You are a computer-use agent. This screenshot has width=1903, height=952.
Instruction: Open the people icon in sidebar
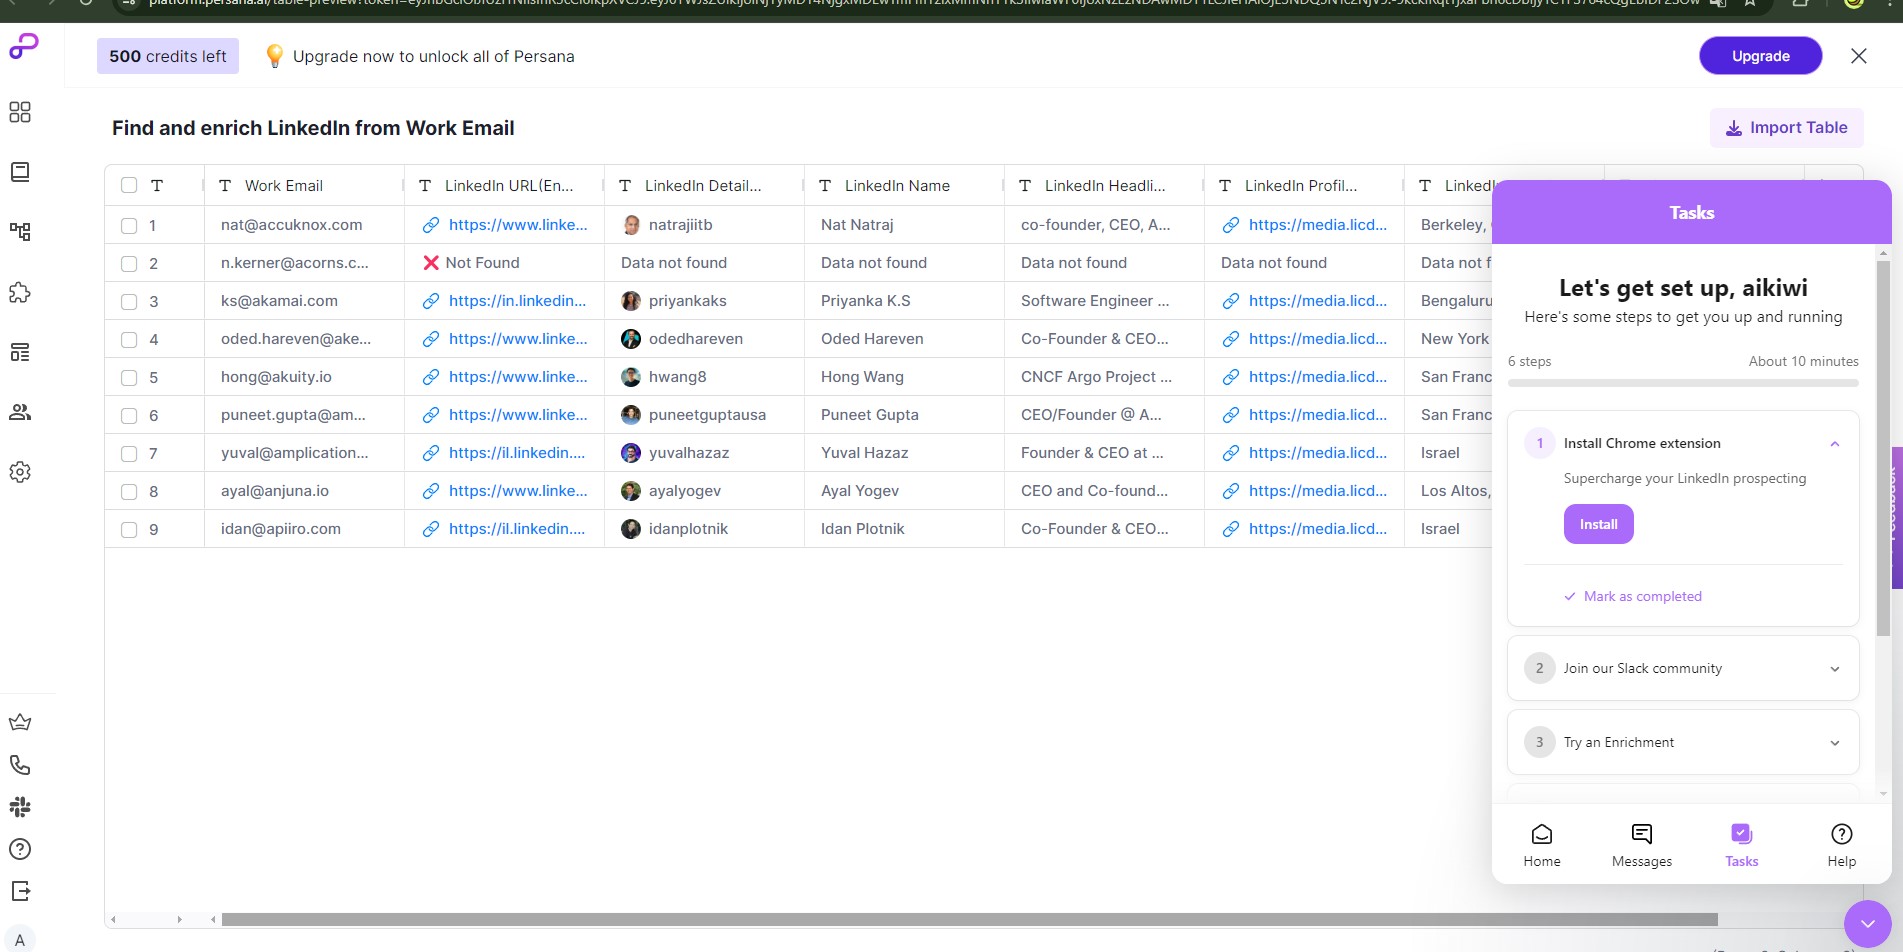tap(20, 412)
